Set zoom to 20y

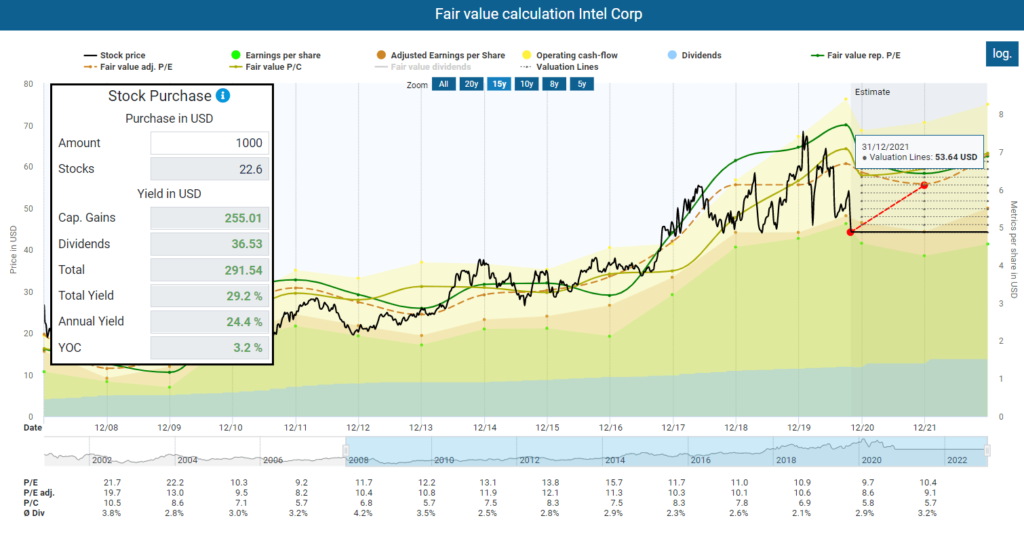point(472,84)
